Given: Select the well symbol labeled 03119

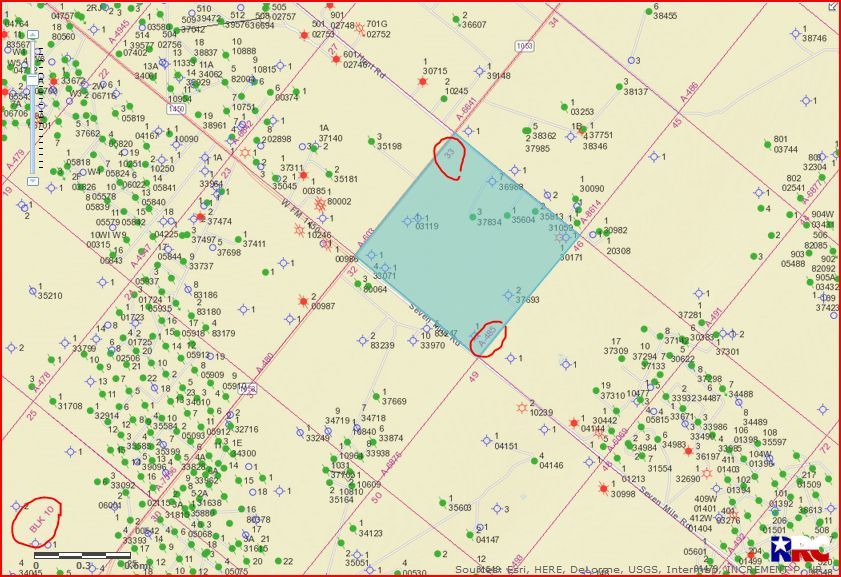Looking at the screenshot, I should [x=407, y=220].
